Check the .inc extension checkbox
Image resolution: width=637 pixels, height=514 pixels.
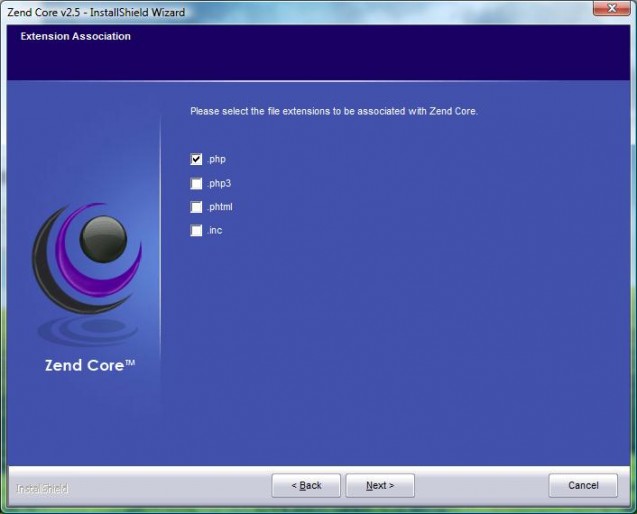click(196, 231)
